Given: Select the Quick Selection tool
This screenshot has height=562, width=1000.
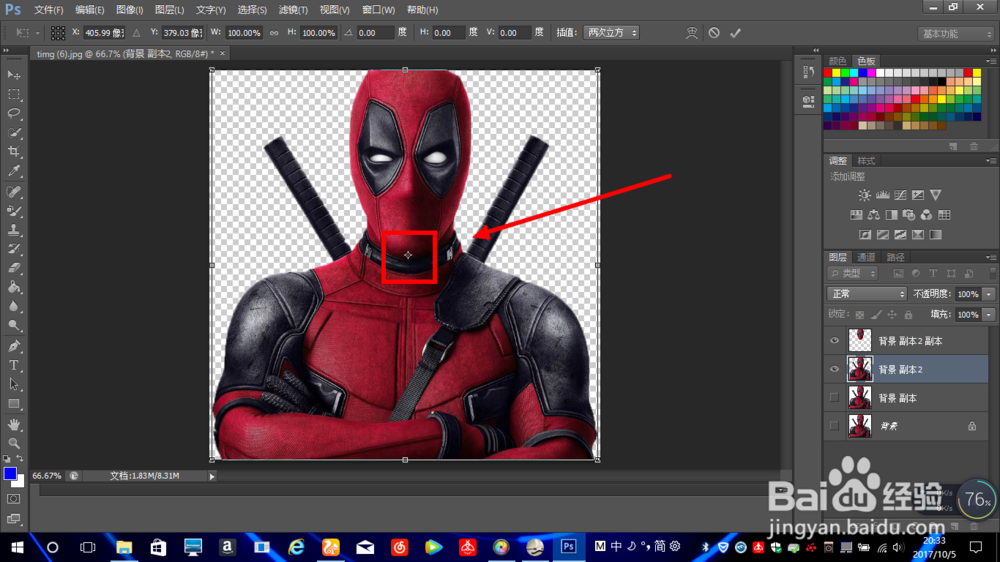Looking at the screenshot, I should [13, 133].
